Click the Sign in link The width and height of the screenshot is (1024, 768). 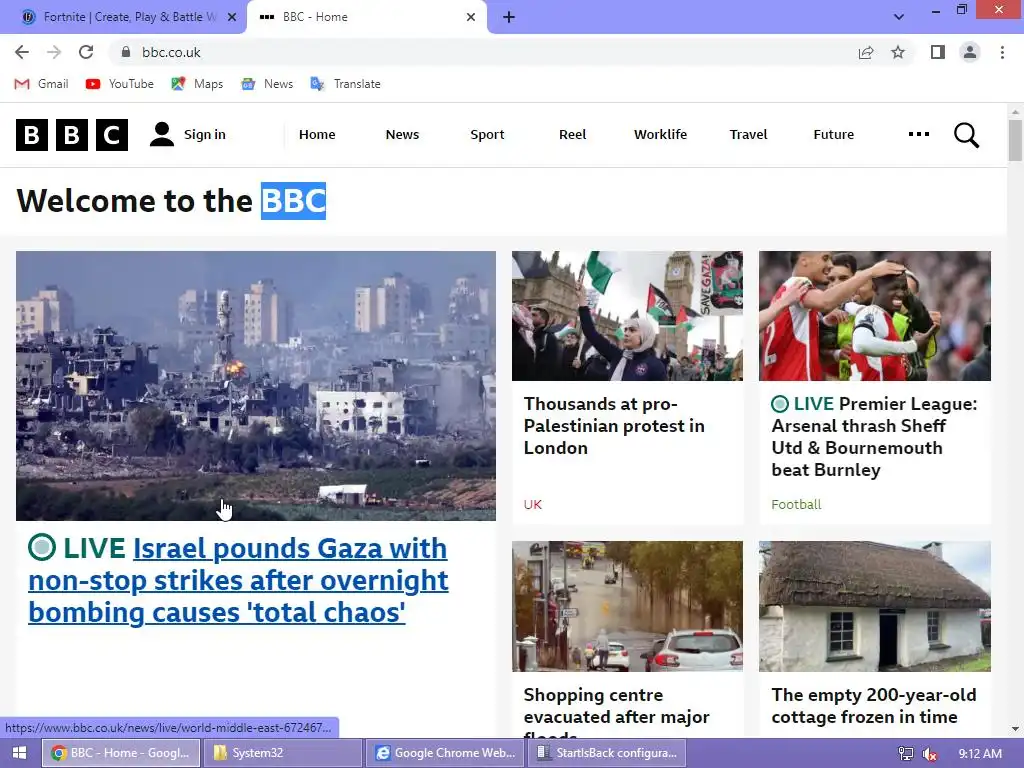[x=204, y=135]
